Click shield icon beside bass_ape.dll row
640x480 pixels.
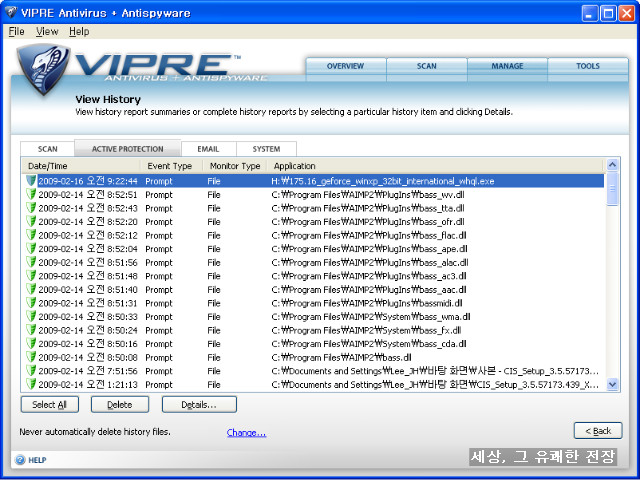(31, 249)
